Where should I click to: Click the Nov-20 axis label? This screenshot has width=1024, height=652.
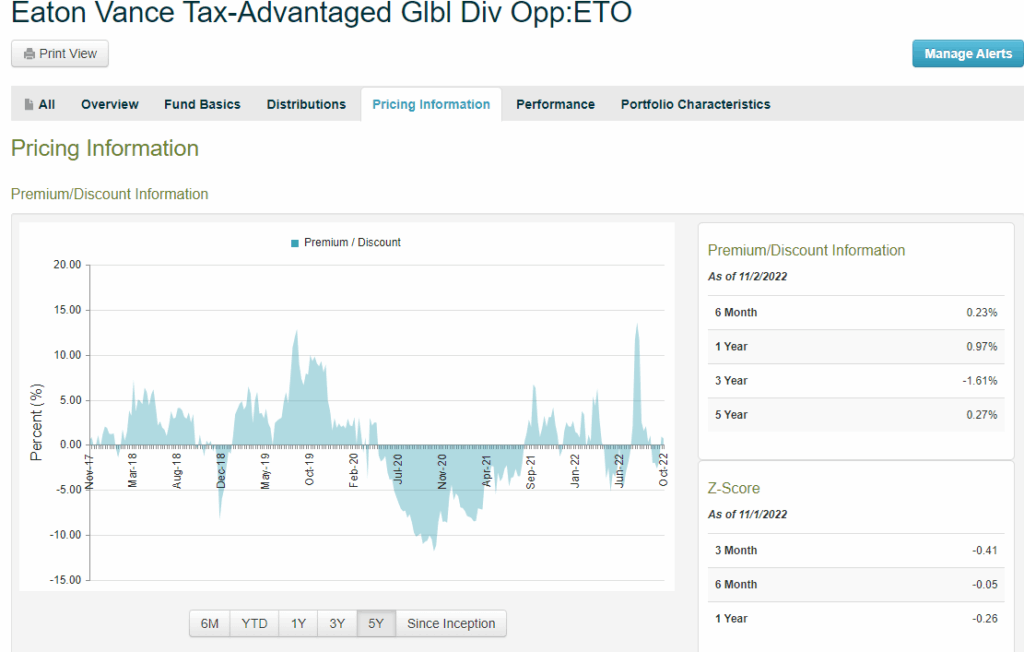click(x=442, y=471)
